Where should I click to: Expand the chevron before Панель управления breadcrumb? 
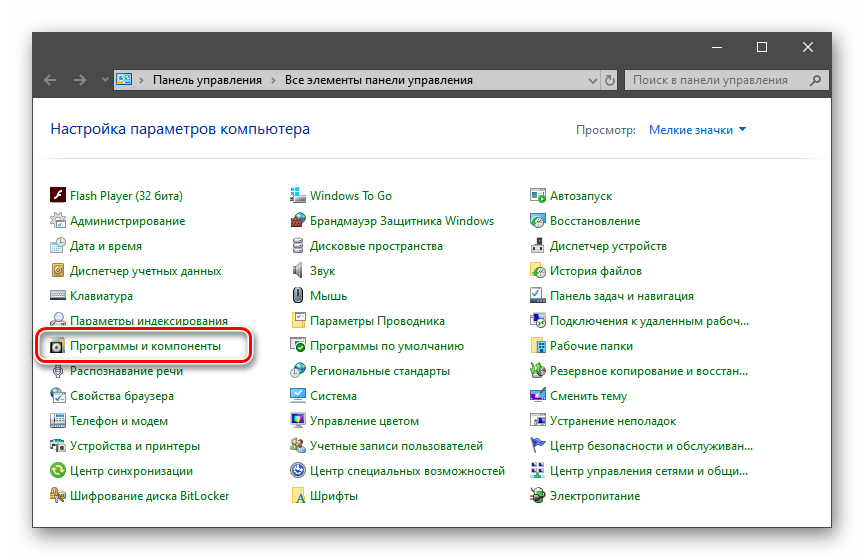click(142, 80)
